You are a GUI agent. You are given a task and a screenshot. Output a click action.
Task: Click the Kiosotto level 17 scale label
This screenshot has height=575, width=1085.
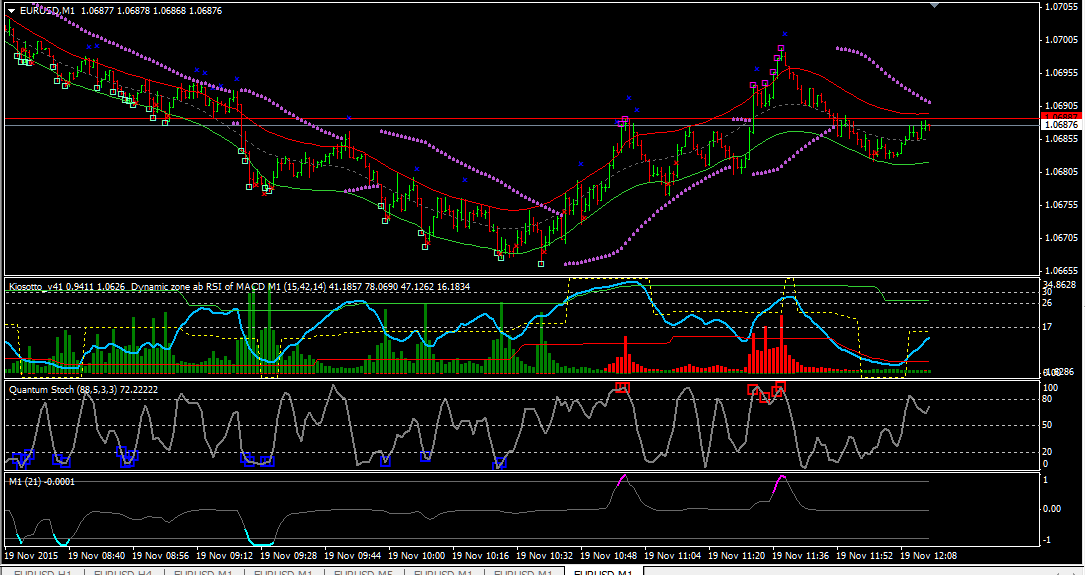(1048, 327)
